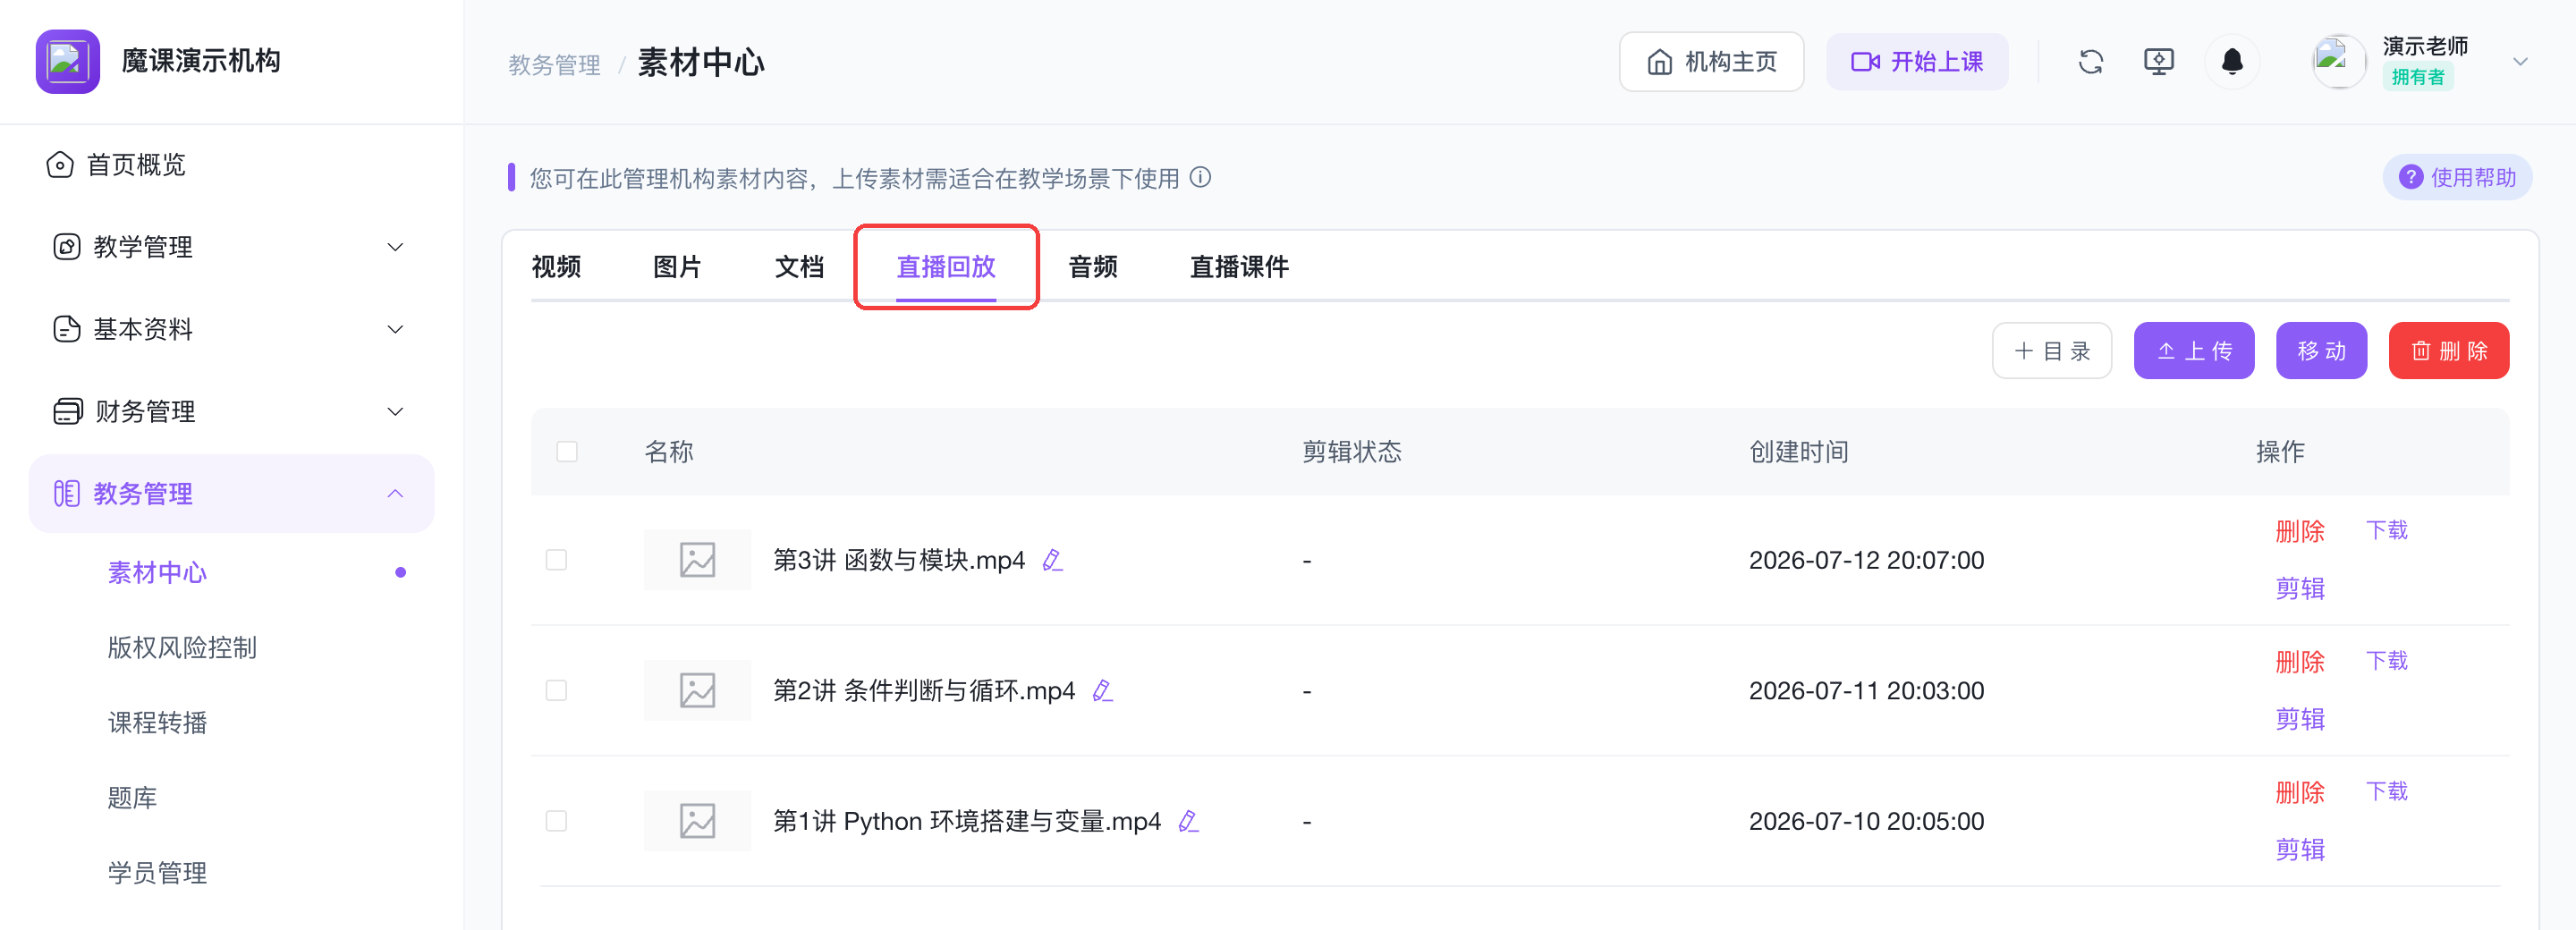Switch to the 音频 tab
The height and width of the screenshot is (930, 2576).
click(1092, 267)
